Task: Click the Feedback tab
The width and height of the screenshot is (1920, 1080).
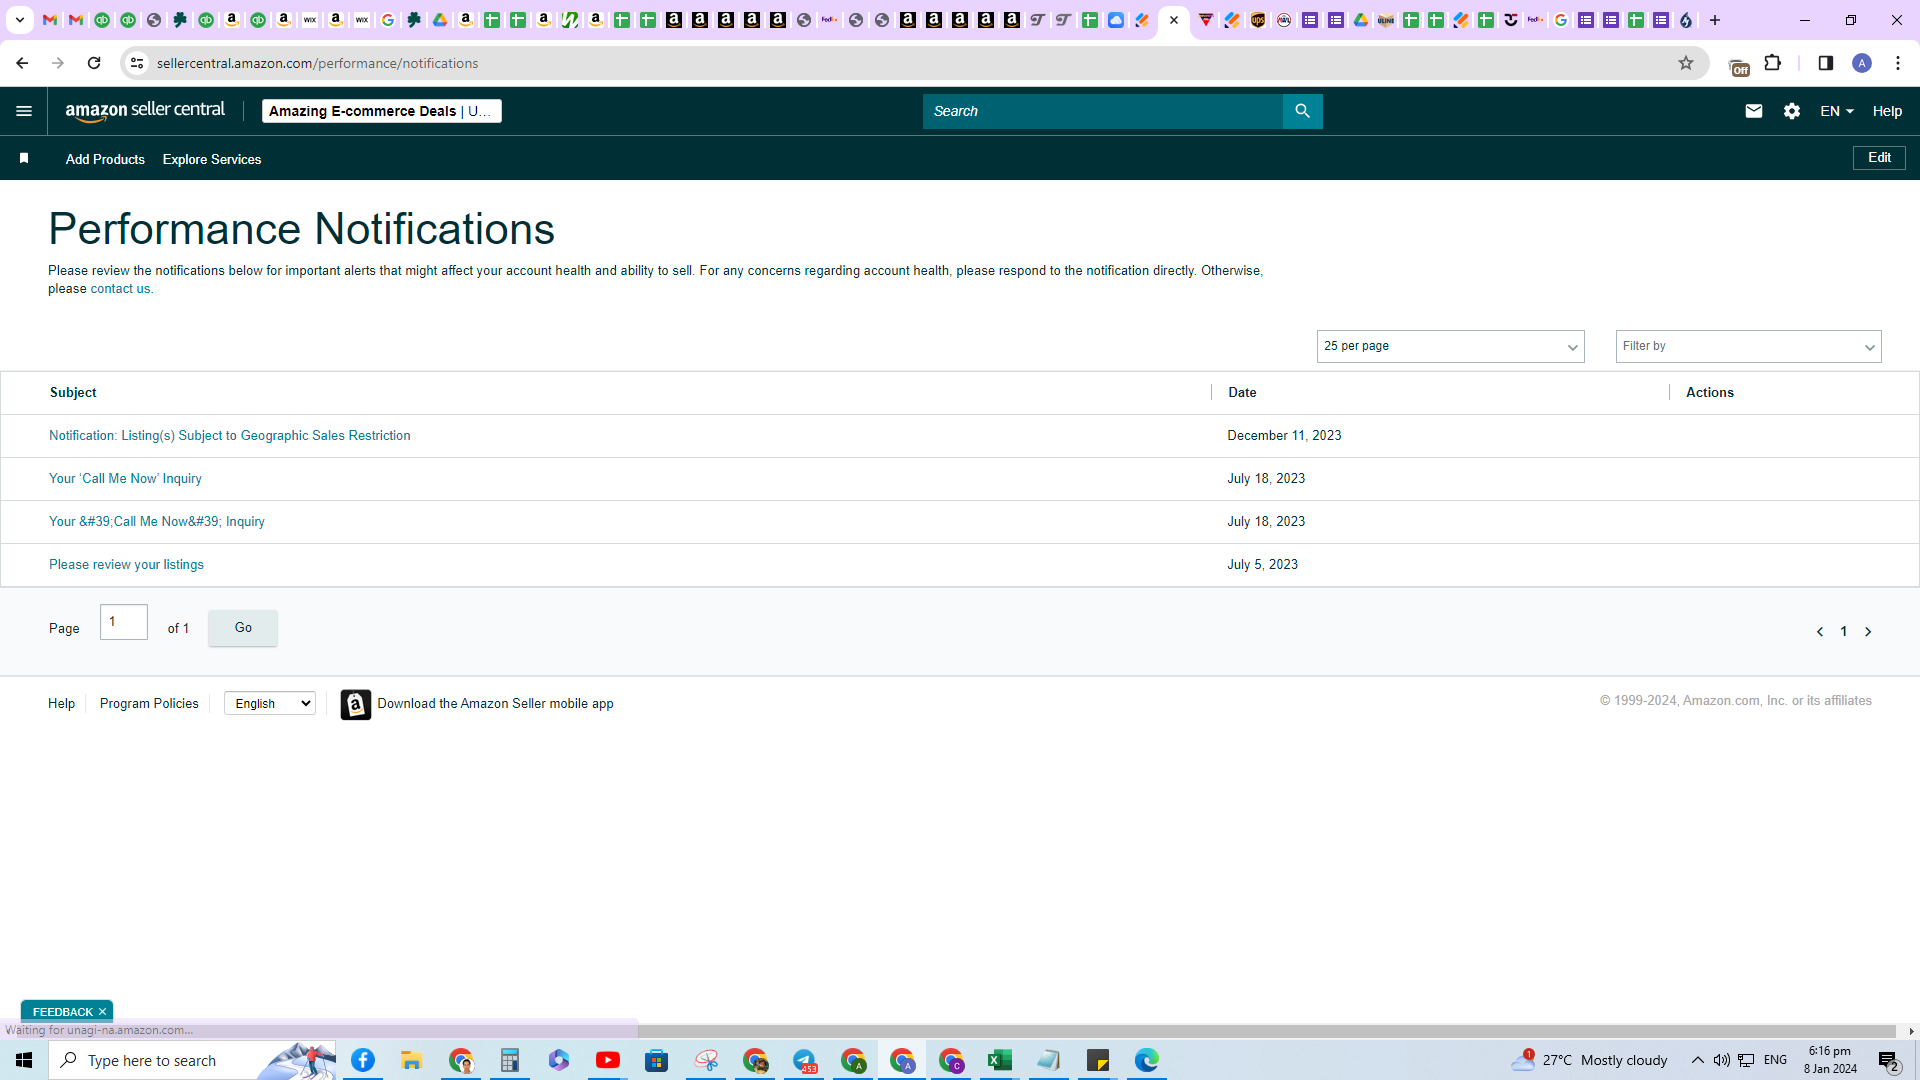Action: (x=62, y=1012)
